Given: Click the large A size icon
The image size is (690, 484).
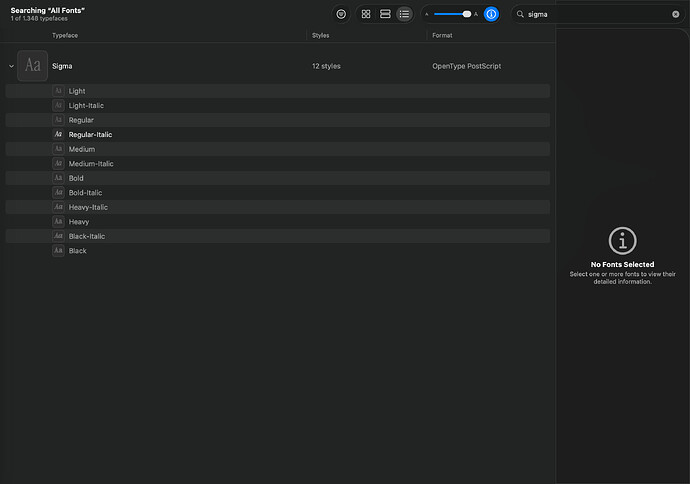Looking at the screenshot, I should [476, 14].
